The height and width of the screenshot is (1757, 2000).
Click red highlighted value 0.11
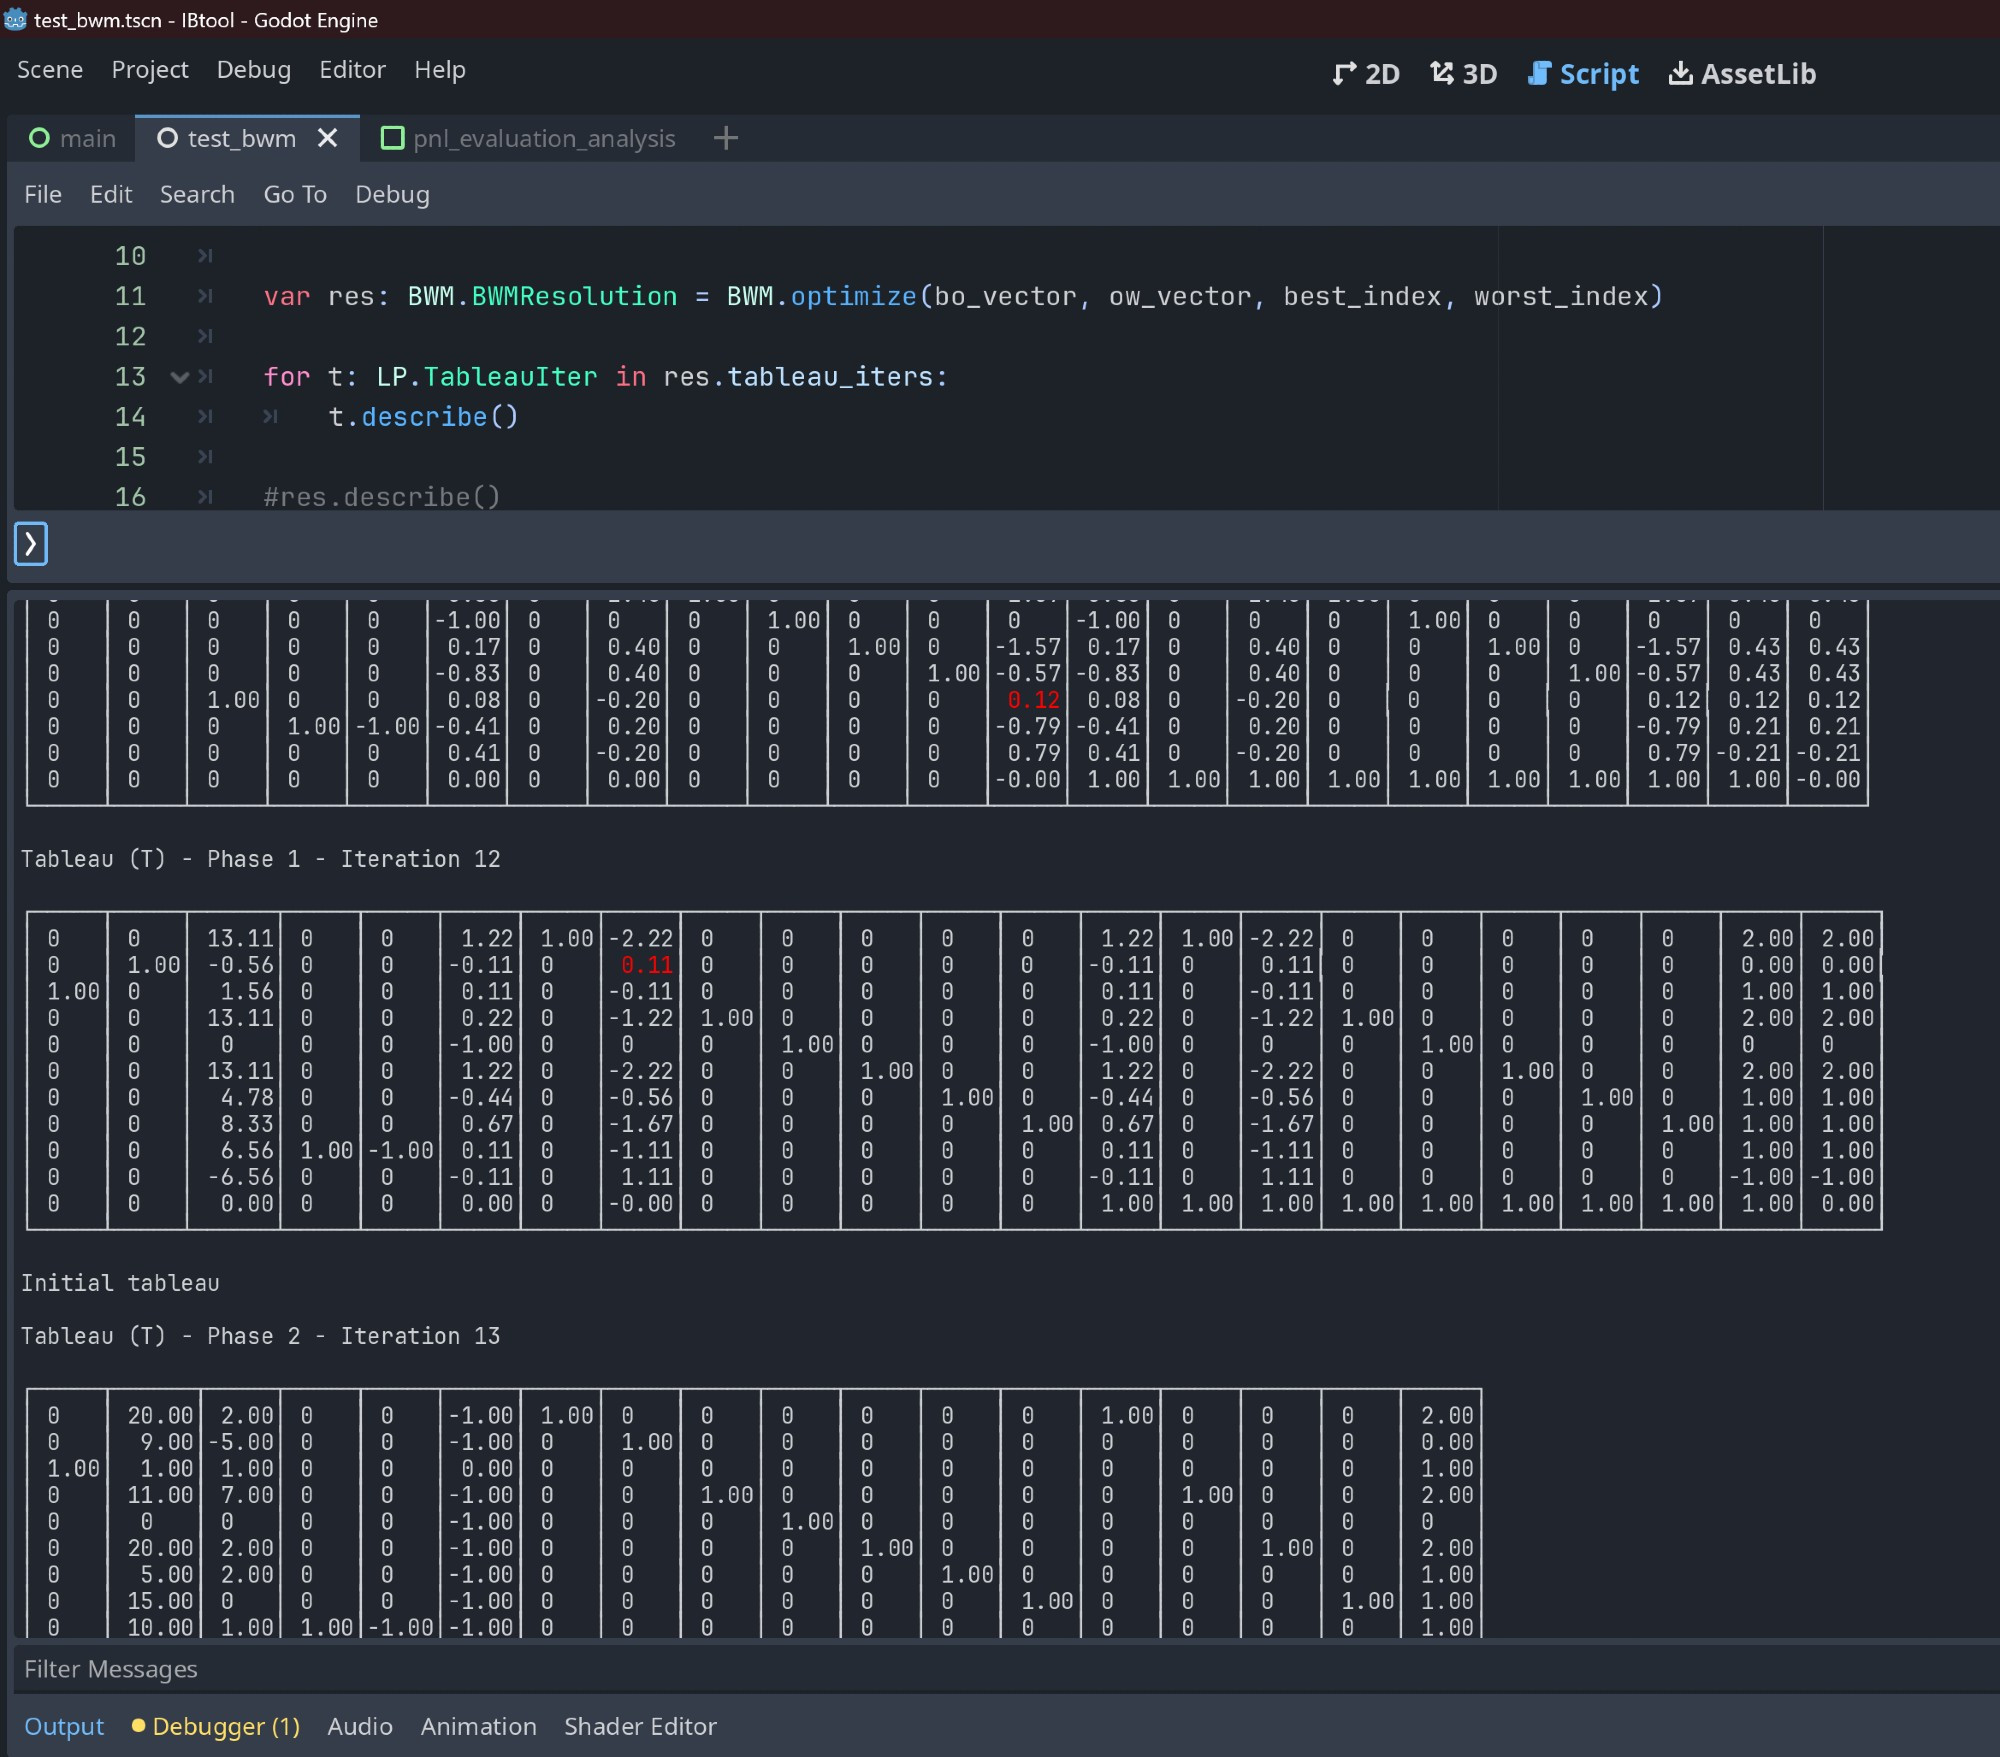[647, 965]
